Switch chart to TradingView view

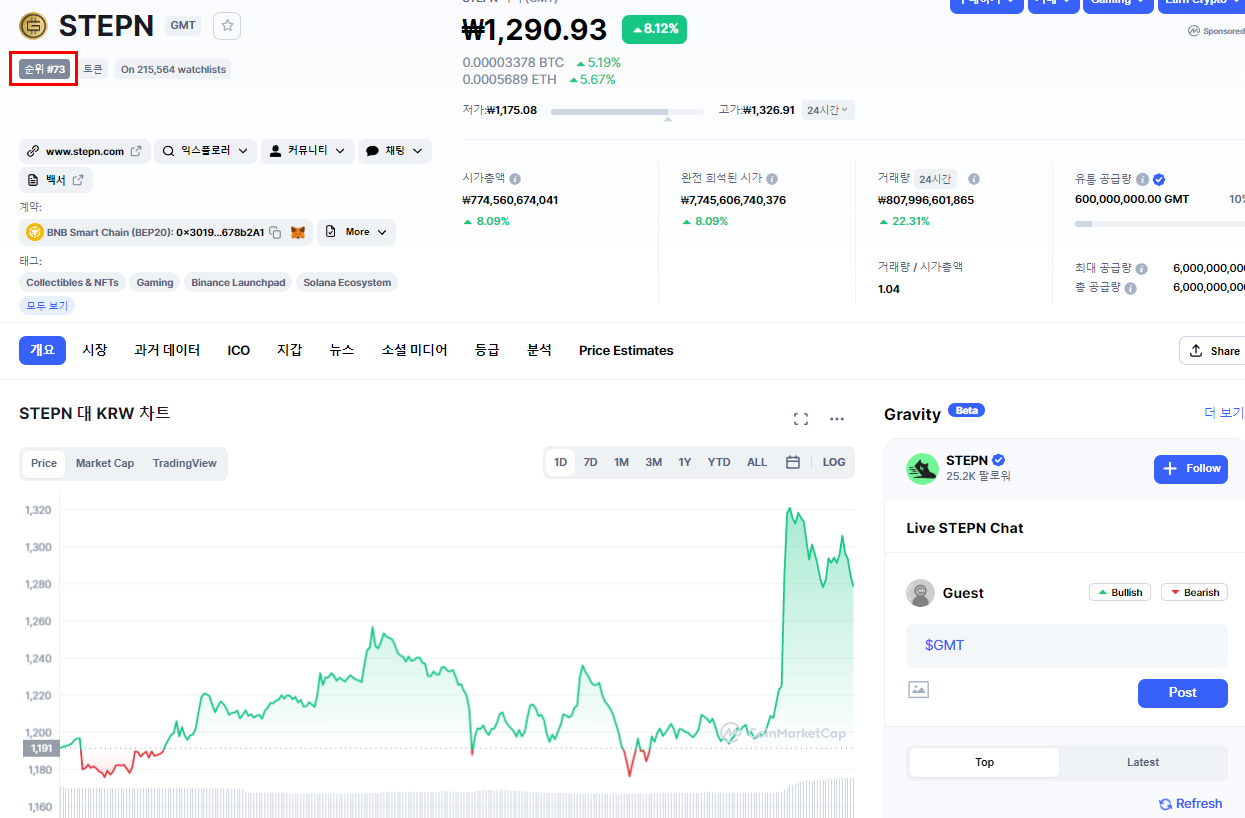185,463
